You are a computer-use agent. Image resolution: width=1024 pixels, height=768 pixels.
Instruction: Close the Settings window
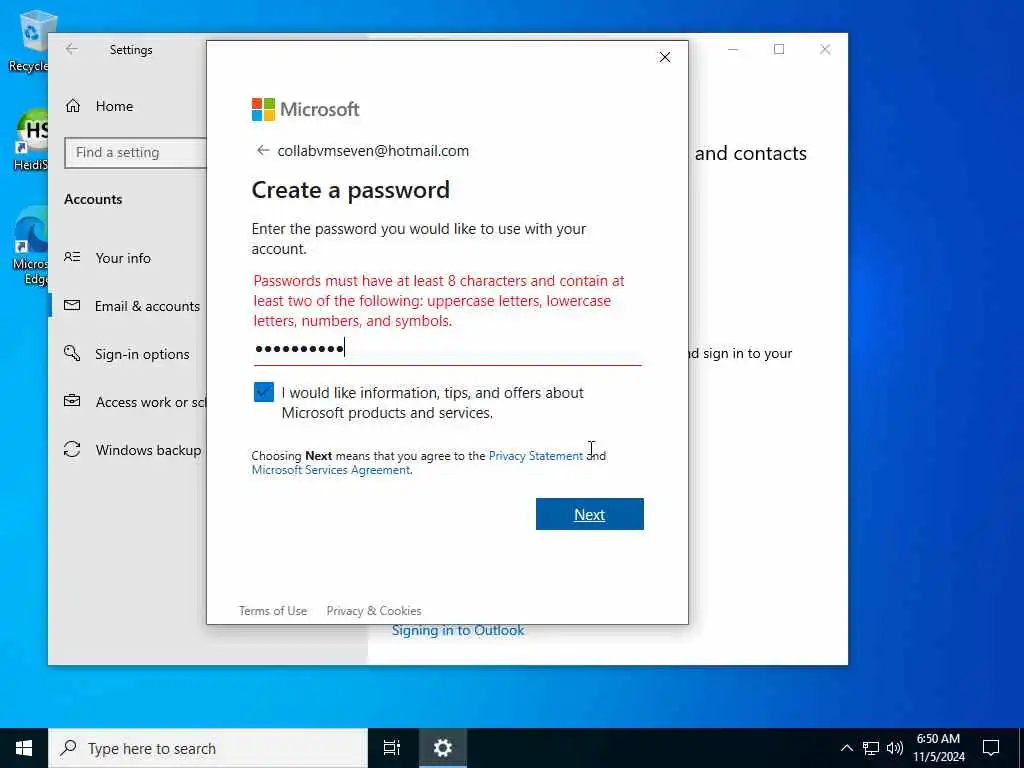(825, 50)
